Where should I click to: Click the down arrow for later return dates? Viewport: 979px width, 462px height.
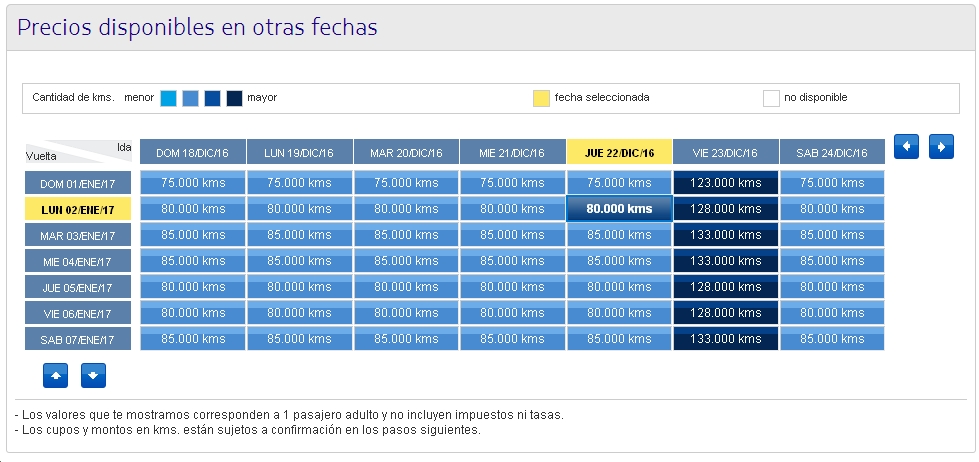click(93, 376)
